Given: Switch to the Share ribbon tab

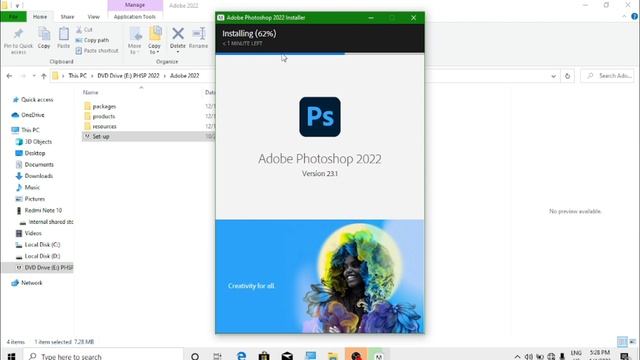Looking at the screenshot, I should pos(67,17).
